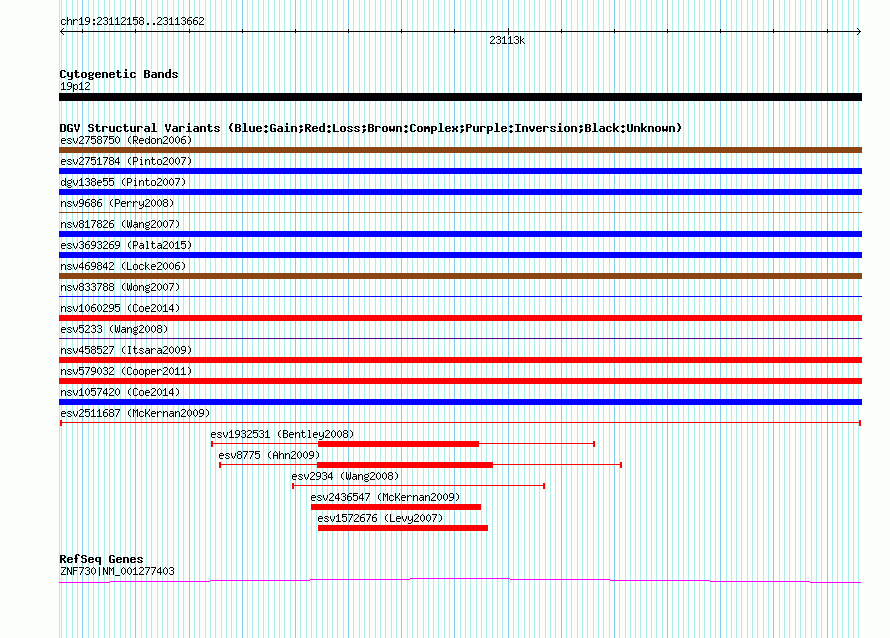
Task: Select variant label nsv1060295 (Coe2014)
Action: click(120, 308)
